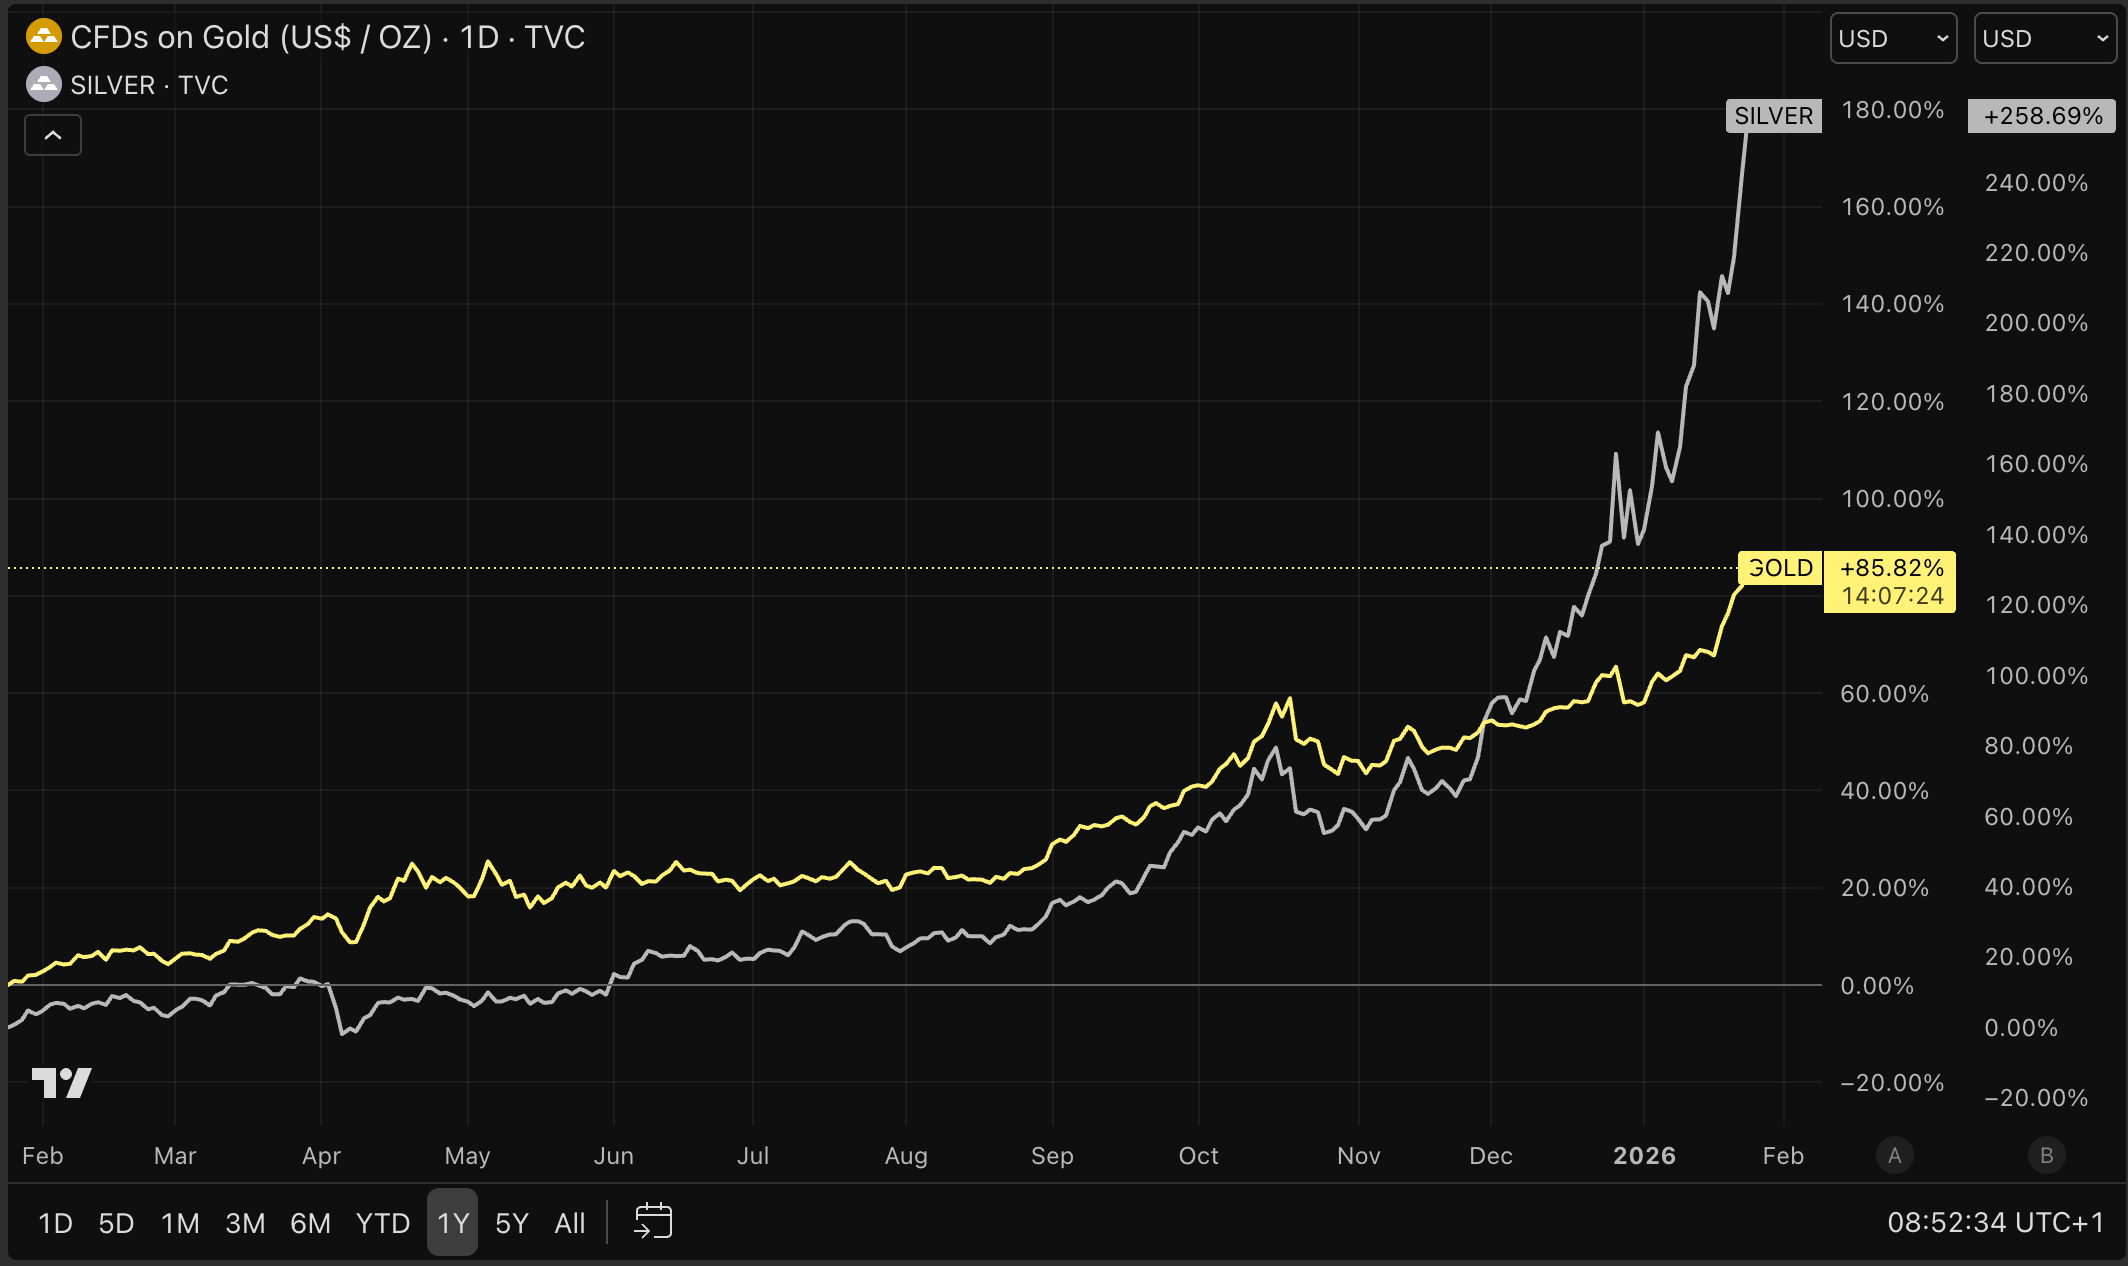Switch to the YTD time range

point(383,1223)
